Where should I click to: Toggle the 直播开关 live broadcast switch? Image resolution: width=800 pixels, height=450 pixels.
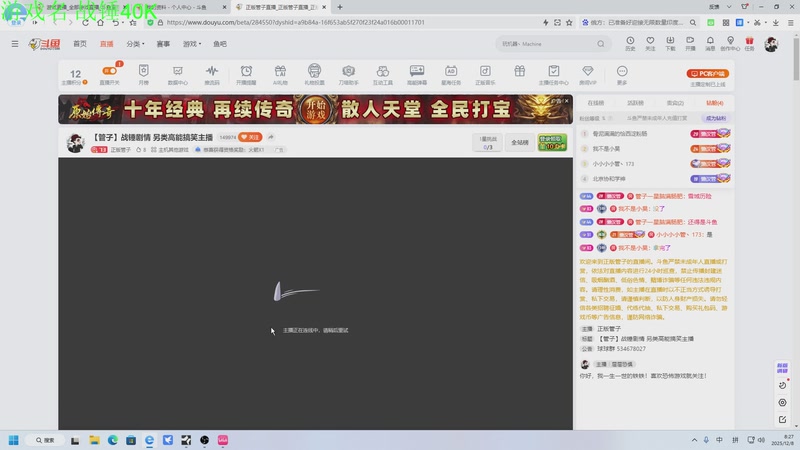pyautogui.click(x=110, y=74)
